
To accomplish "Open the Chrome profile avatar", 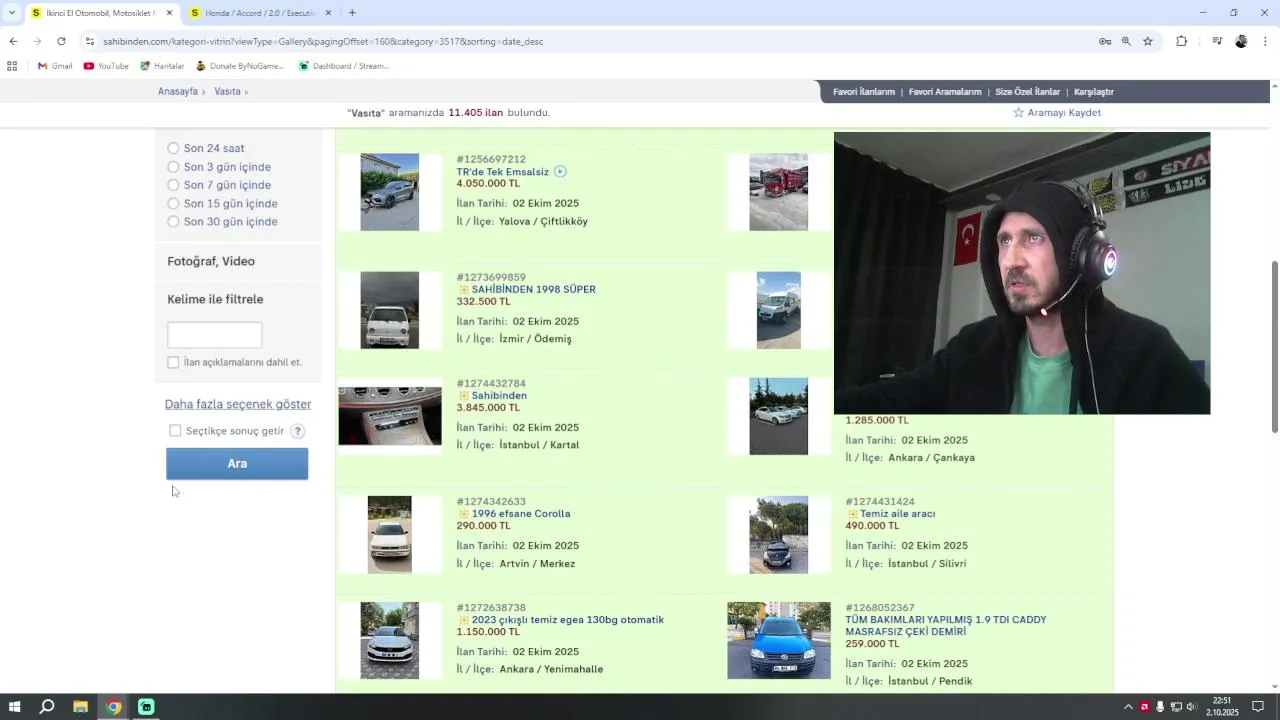I will [x=1241, y=41].
